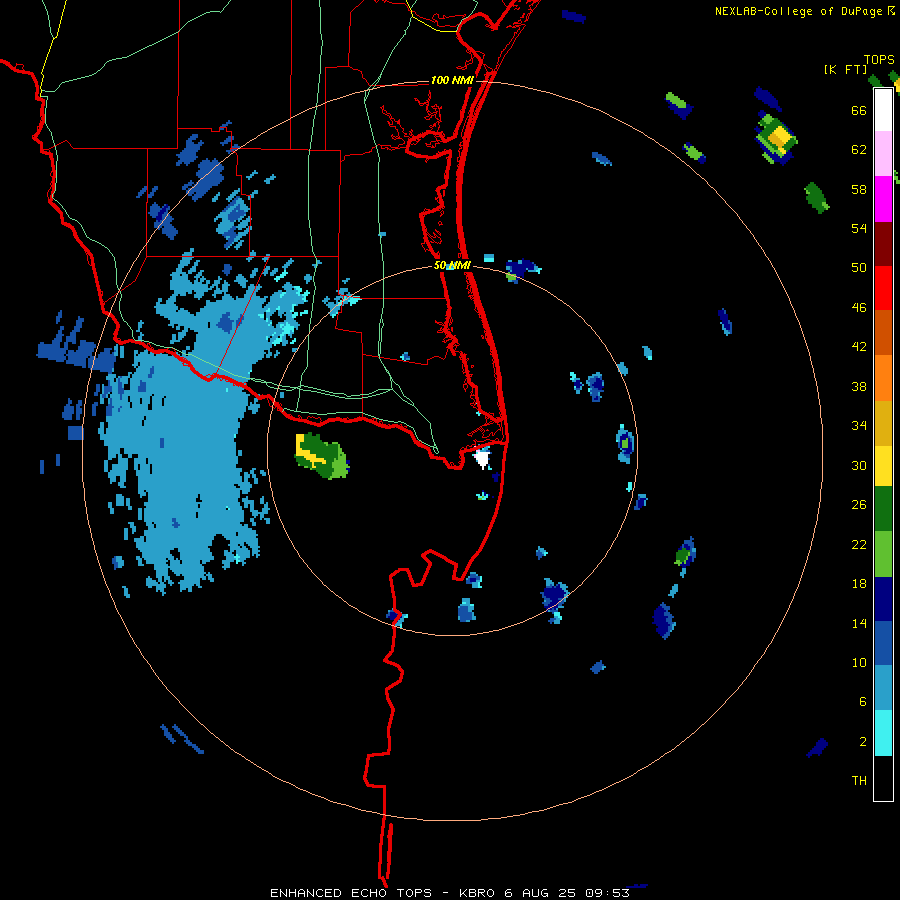Click the 'TOPS' legend heading
900x900 pixels.
pos(879,60)
